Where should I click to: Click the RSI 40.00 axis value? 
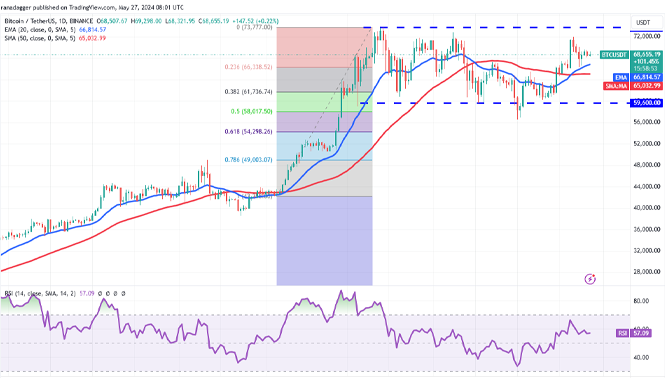point(641,357)
